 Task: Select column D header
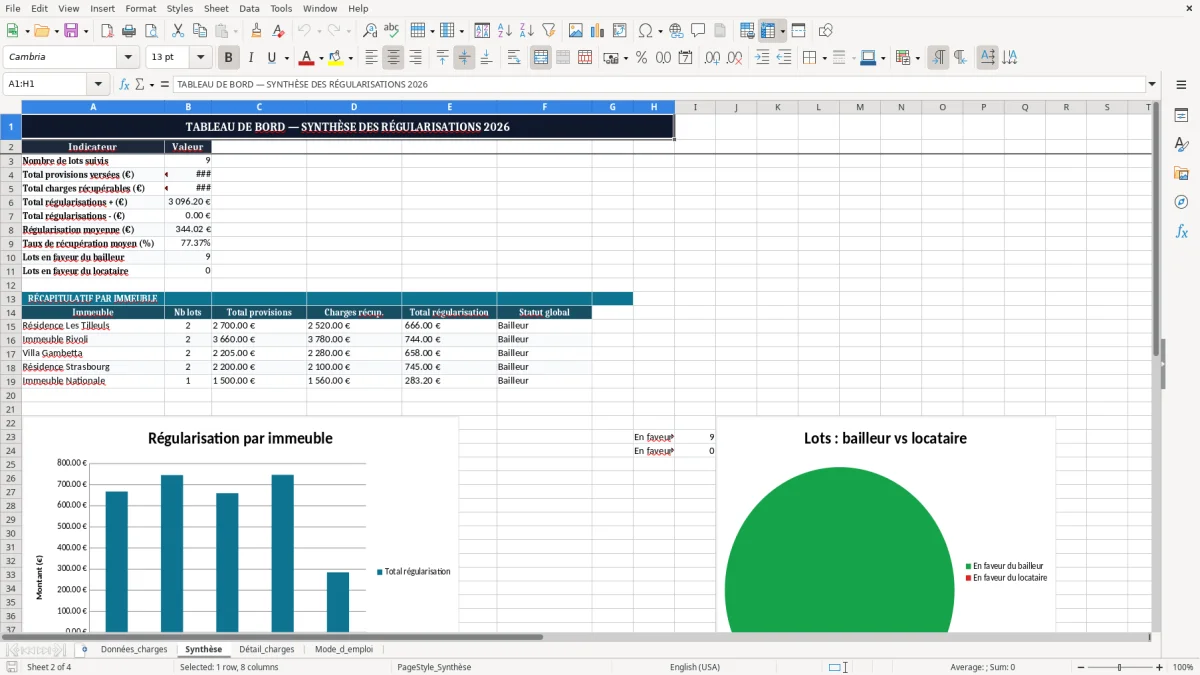click(x=354, y=107)
